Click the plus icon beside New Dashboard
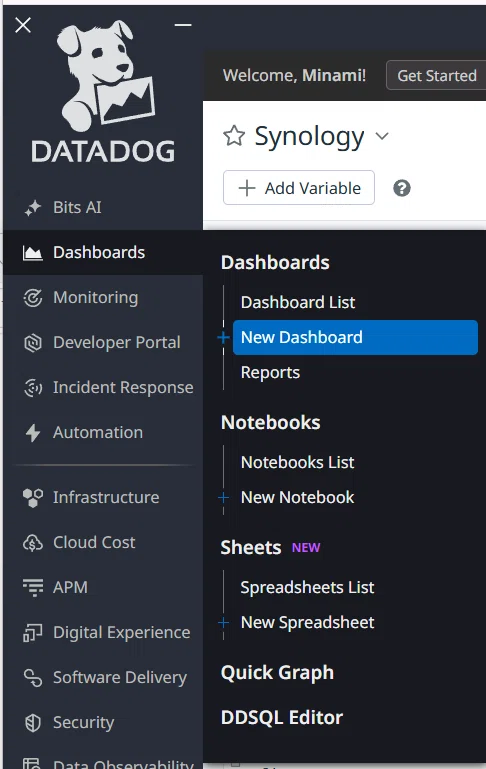This screenshot has width=486, height=769. (224, 337)
